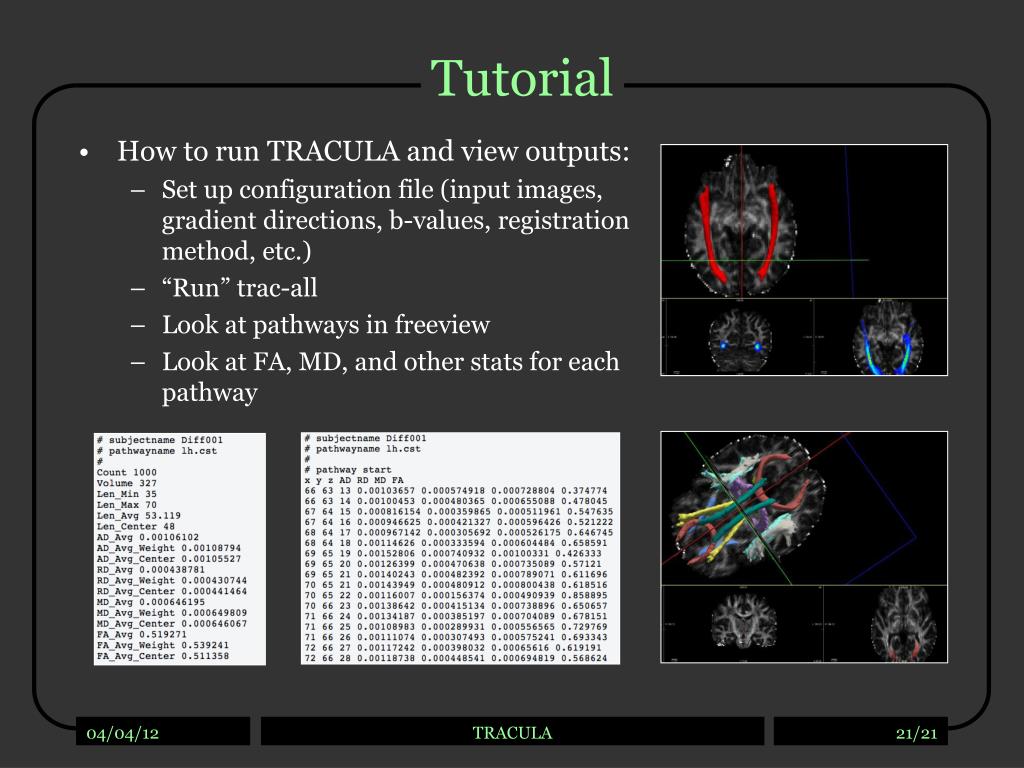Select the table row ending in 0.57121

click(x=453, y=564)
